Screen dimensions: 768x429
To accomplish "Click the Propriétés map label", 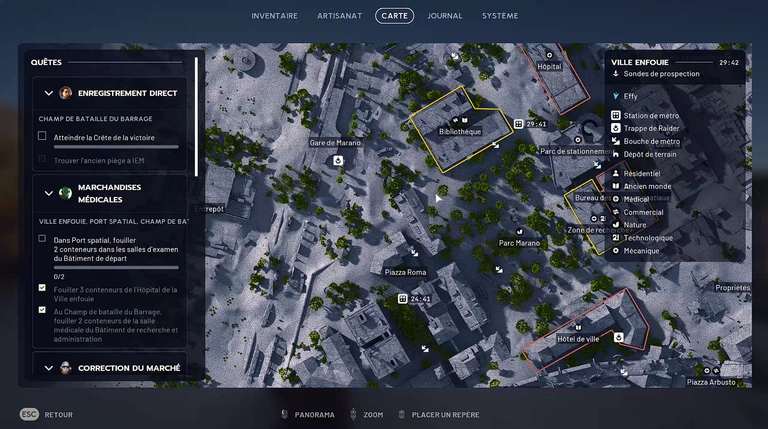I will (732, 287).
